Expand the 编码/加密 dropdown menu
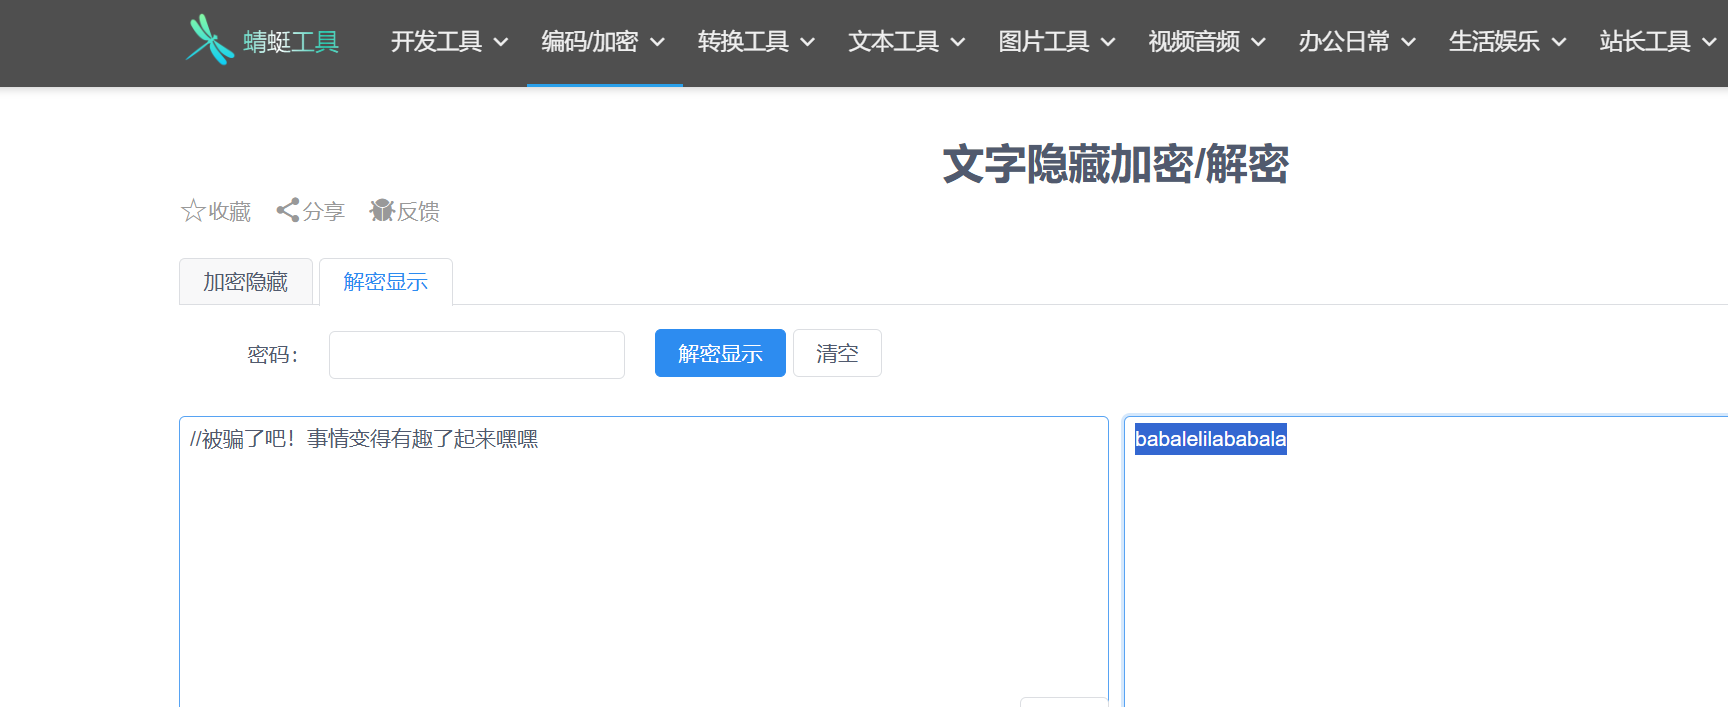 pos(603,42)
